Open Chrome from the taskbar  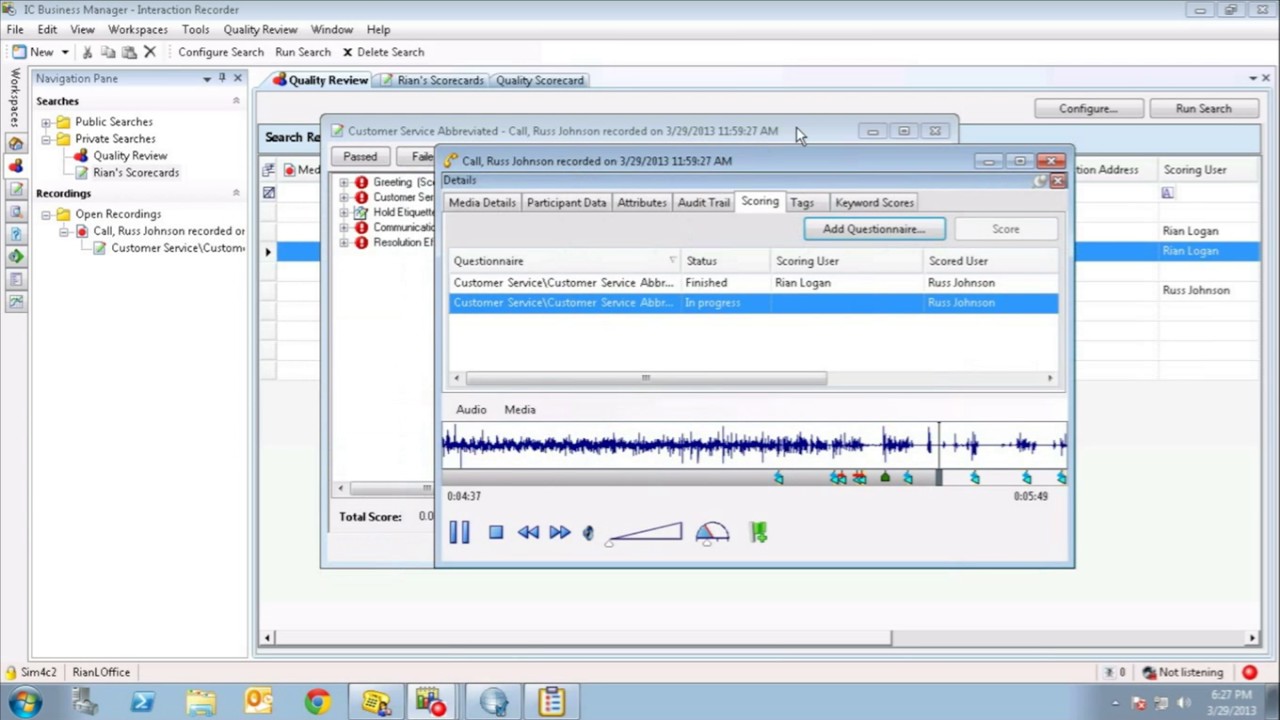[x=317, y=702]
